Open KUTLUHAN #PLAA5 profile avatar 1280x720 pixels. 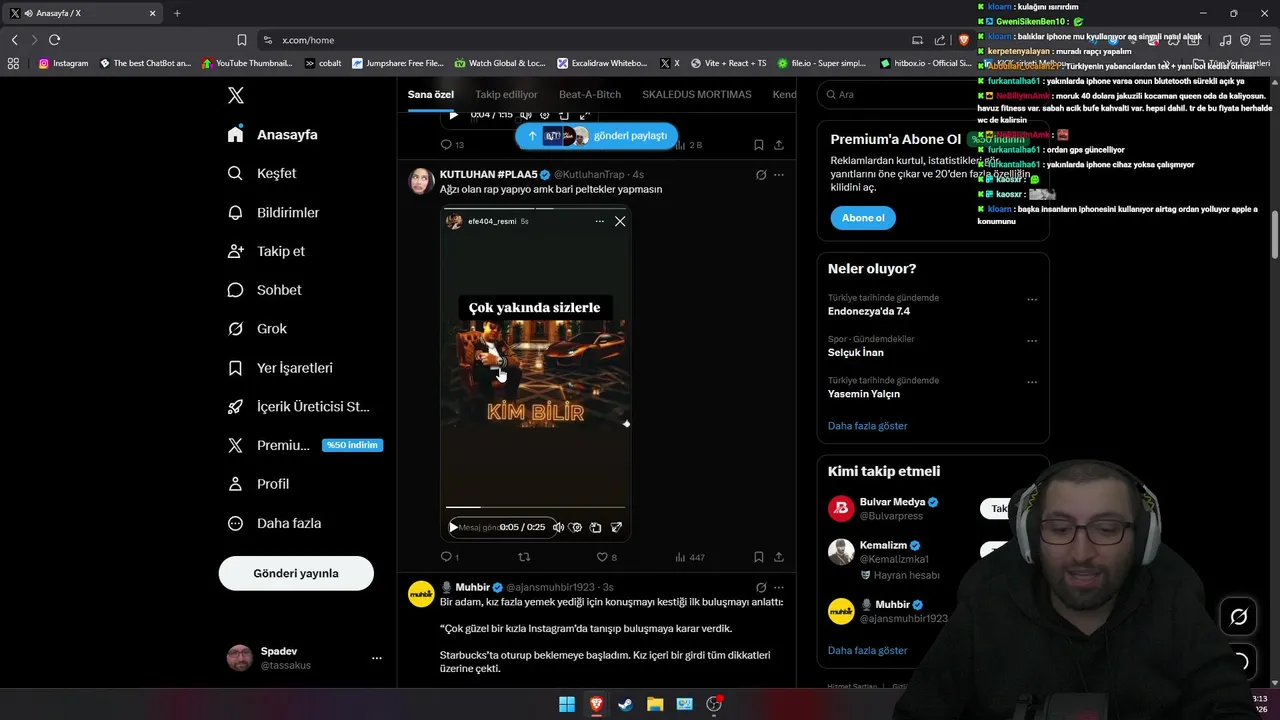pos(421,181)
